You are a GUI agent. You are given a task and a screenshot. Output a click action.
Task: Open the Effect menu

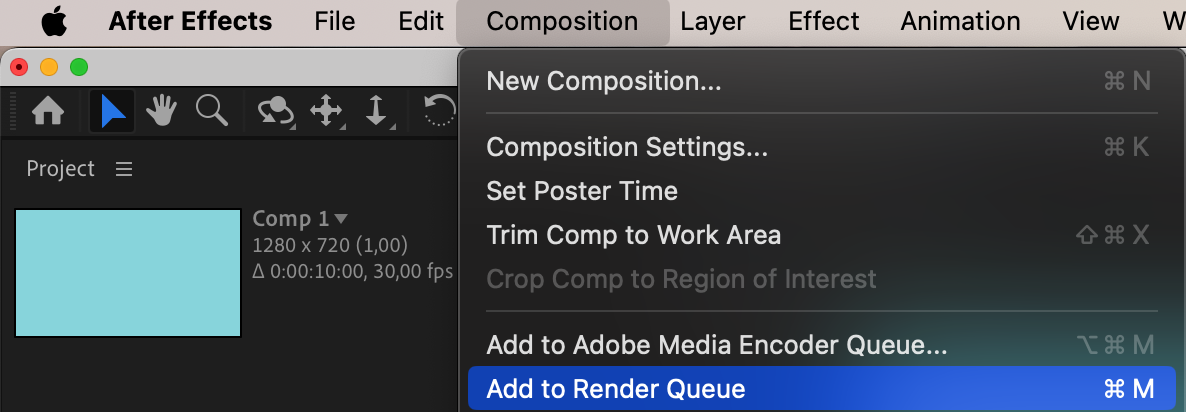point(823,21)
